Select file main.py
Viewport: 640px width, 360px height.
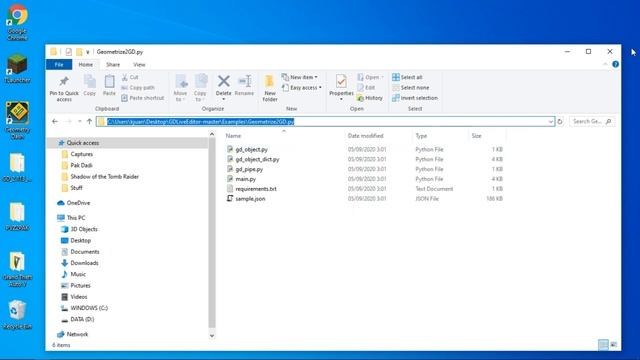point(245,179)
